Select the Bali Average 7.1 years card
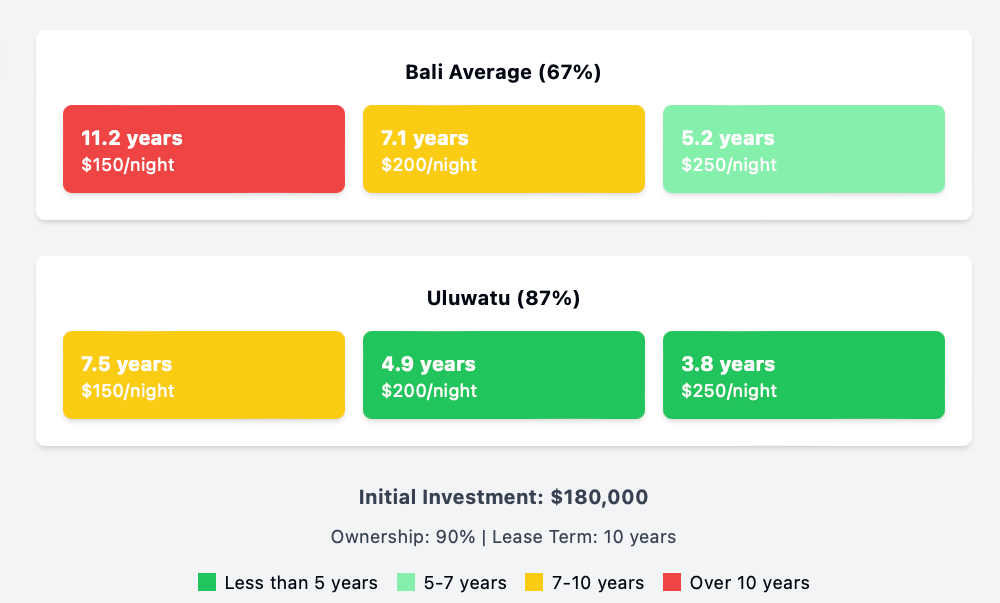 (504, 149)
